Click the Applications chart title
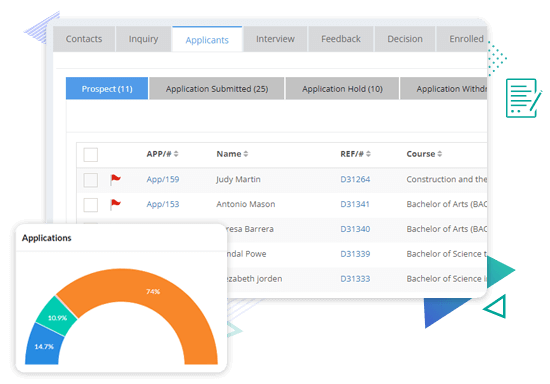The width and height of the screenshot is (550, 384). click(x=47, y=238)
